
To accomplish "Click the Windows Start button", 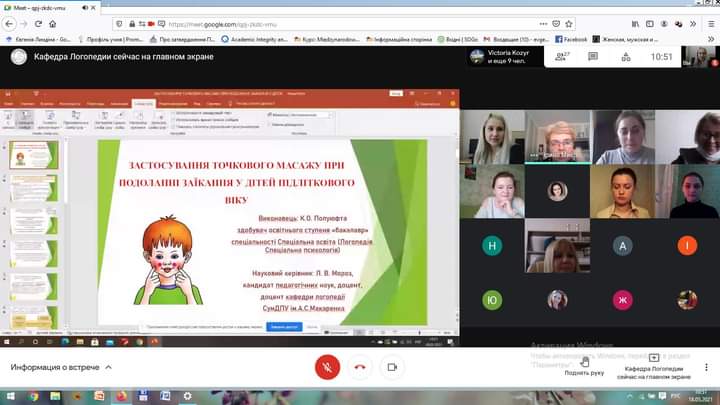I will click(9, 397).
